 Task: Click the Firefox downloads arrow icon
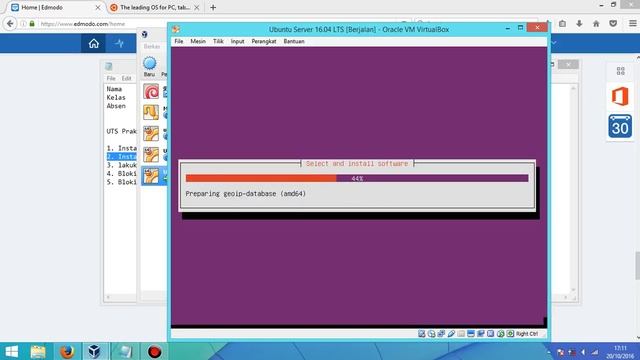(579, 24)
